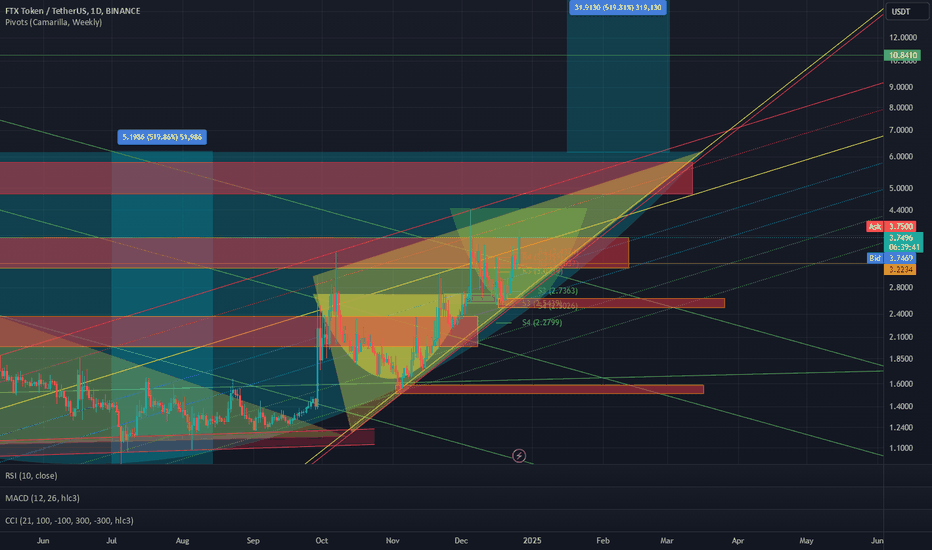Click the Jul label on the time axis
932x550 pixels.
(x=111, y=540)
